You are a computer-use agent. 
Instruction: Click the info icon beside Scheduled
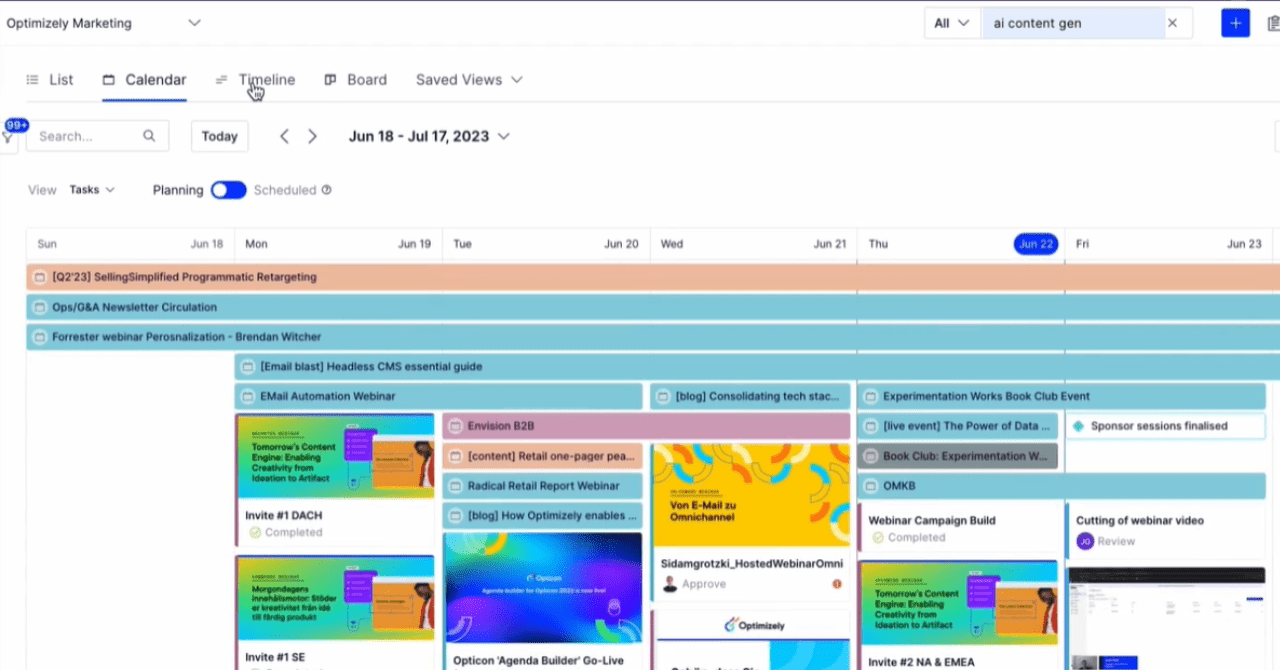click(x=326, y=190)
